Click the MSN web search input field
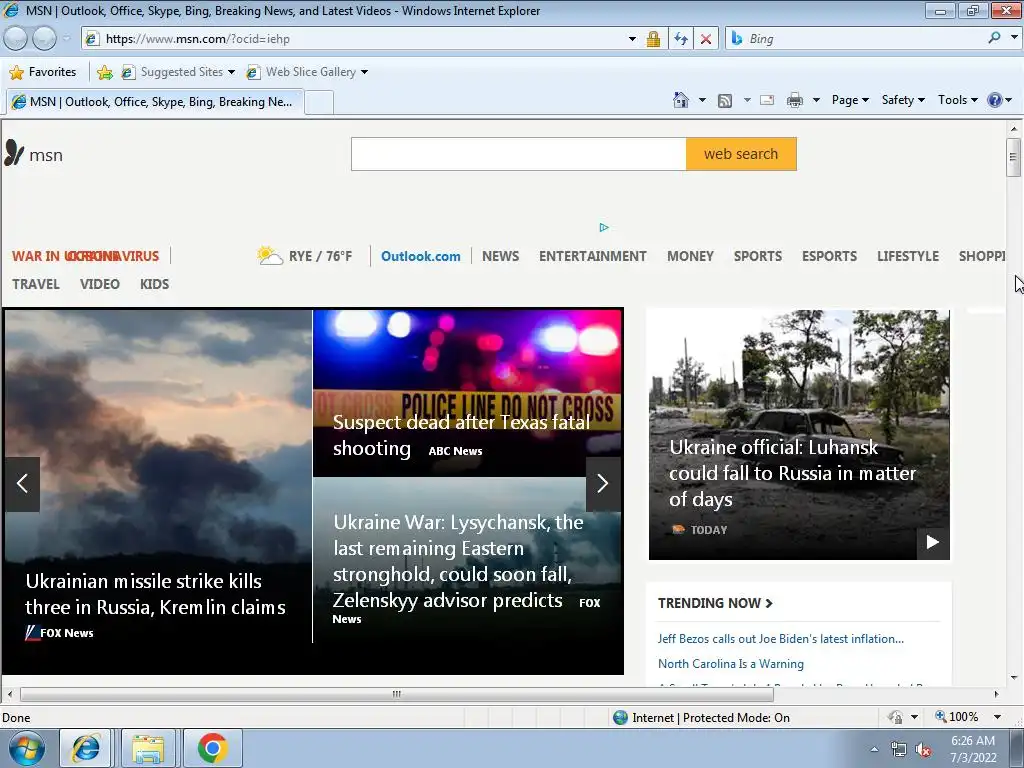The height and width of the screenshot is (768, 1024). tap(519, 154)
